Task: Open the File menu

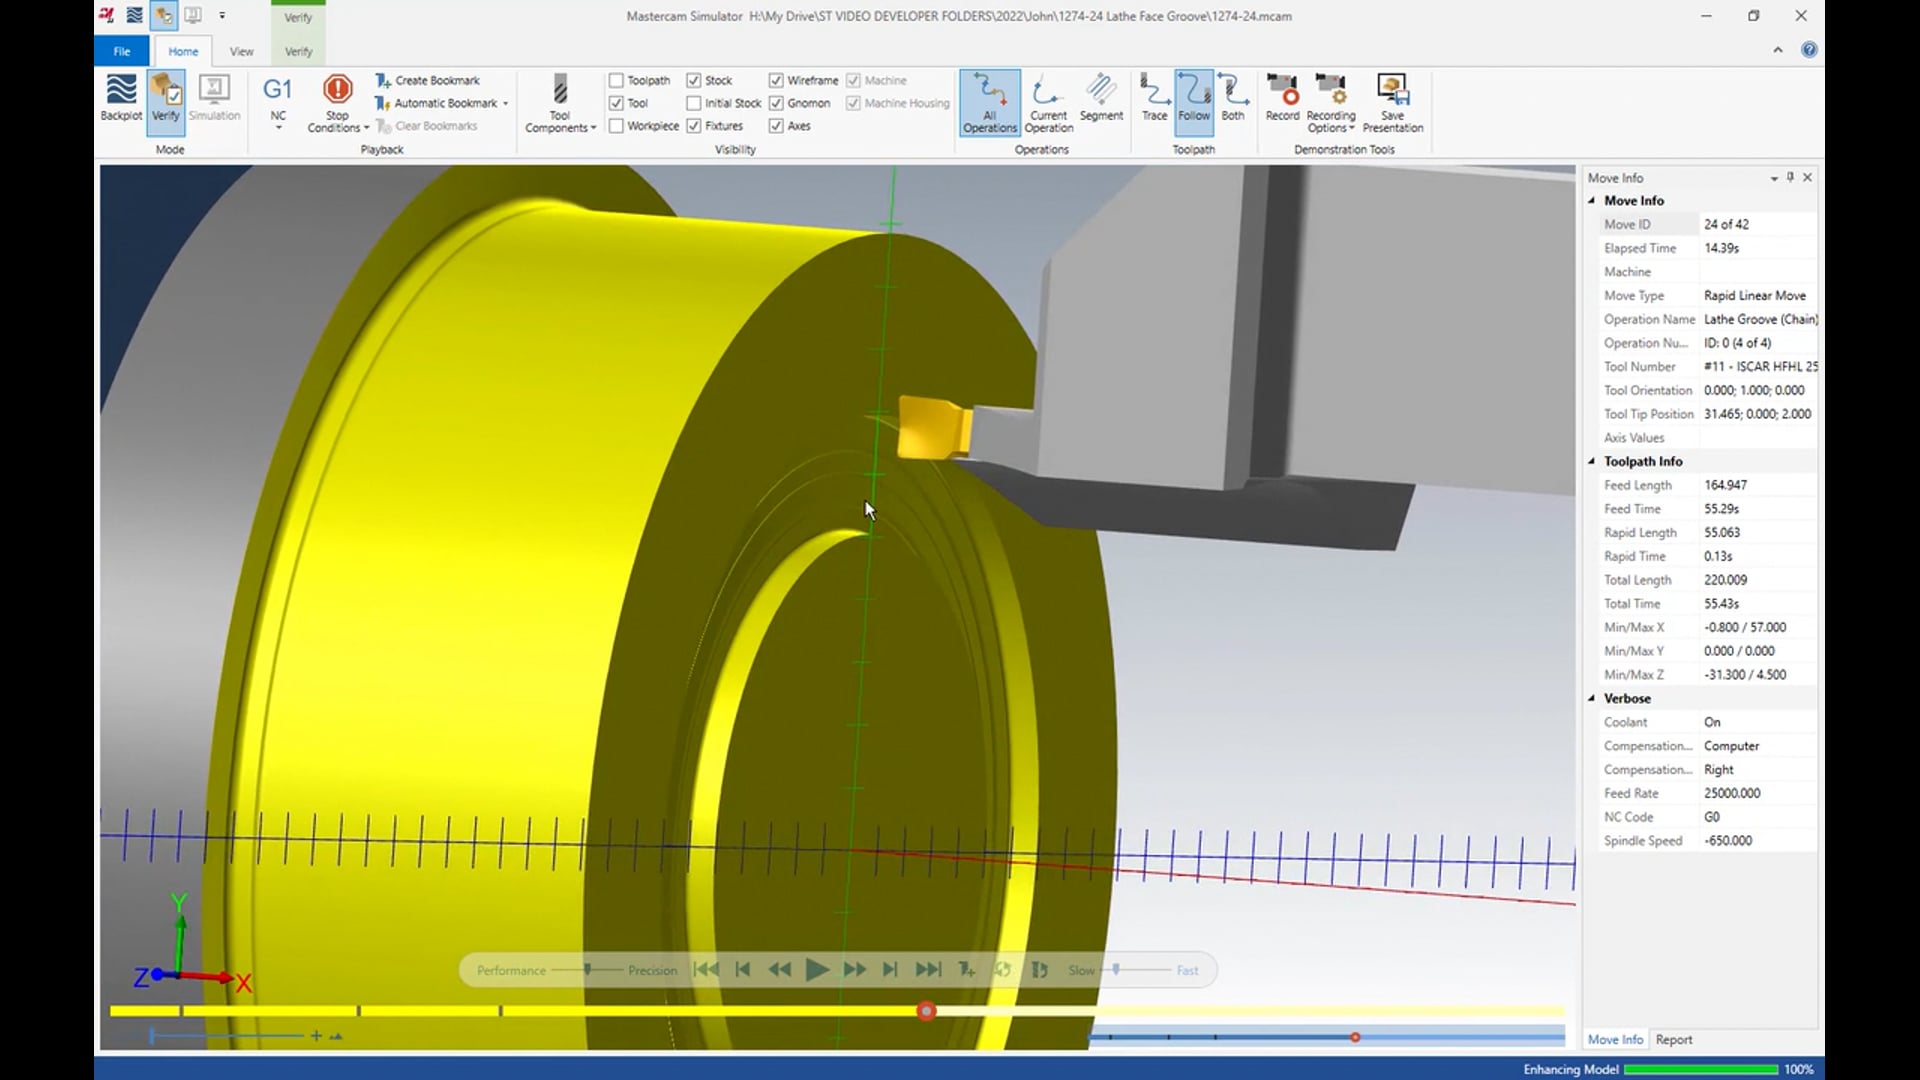Action: 122,51
